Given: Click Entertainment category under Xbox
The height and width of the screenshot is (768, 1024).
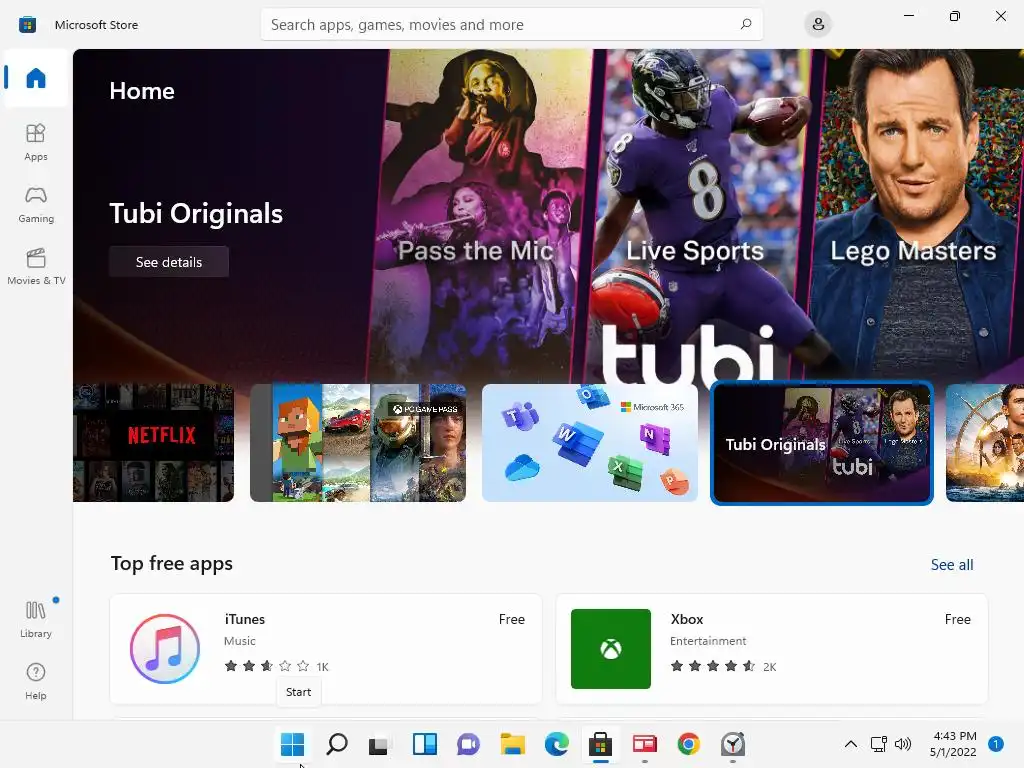Looking at the screenshot, I should click(708, 641).
